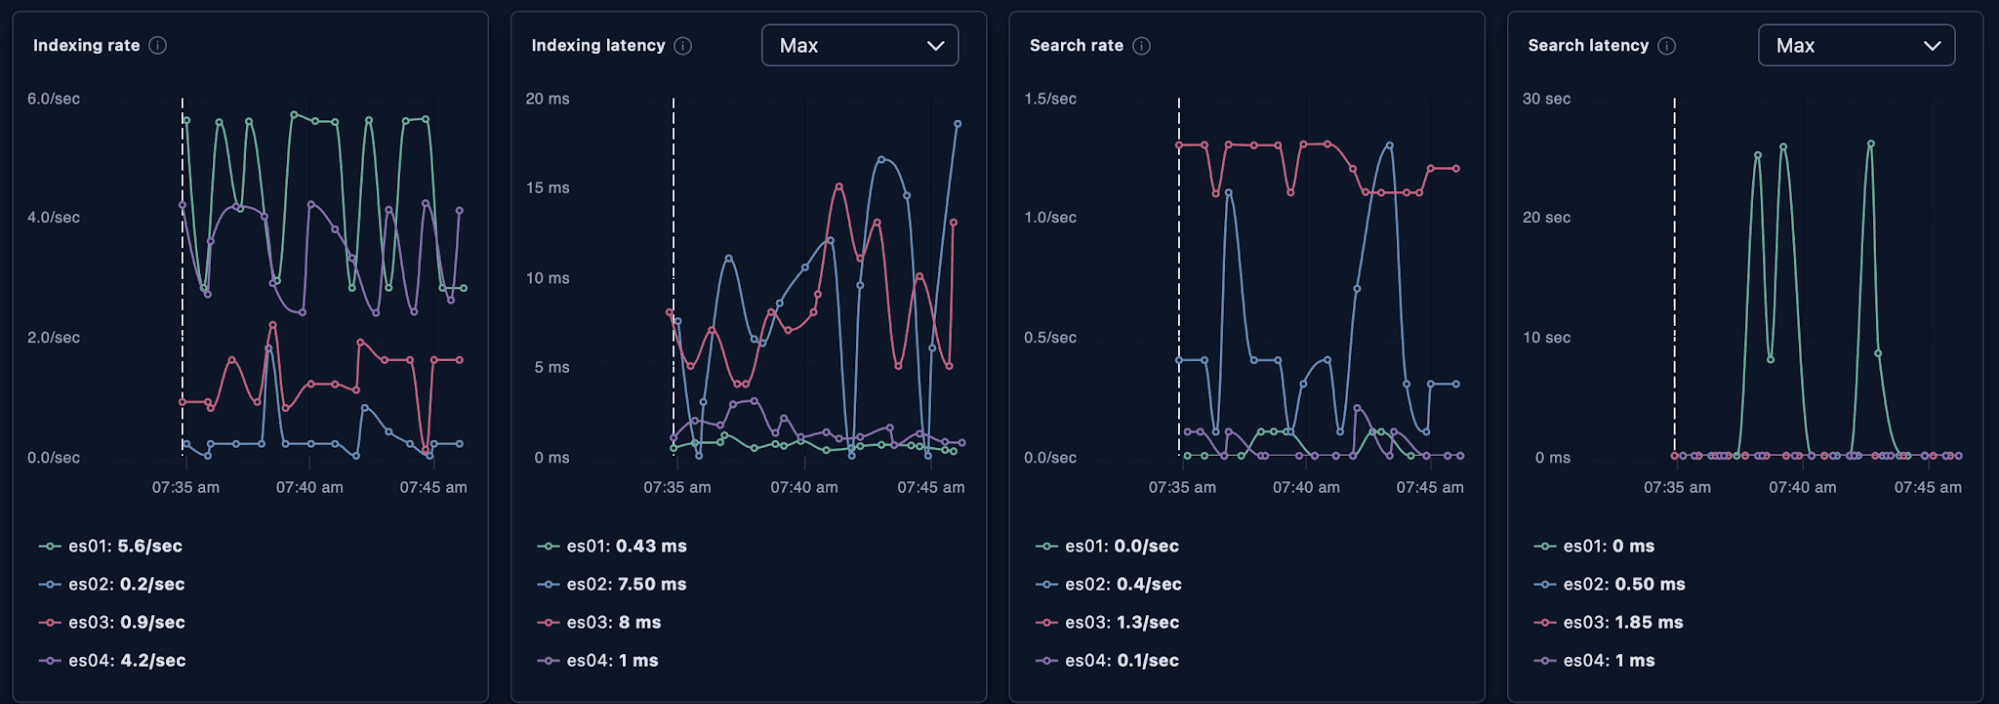Open the Indexing latency Max dropdown
The height and width of the screenshot is (704, 1999).
click(x=860, y=45)
